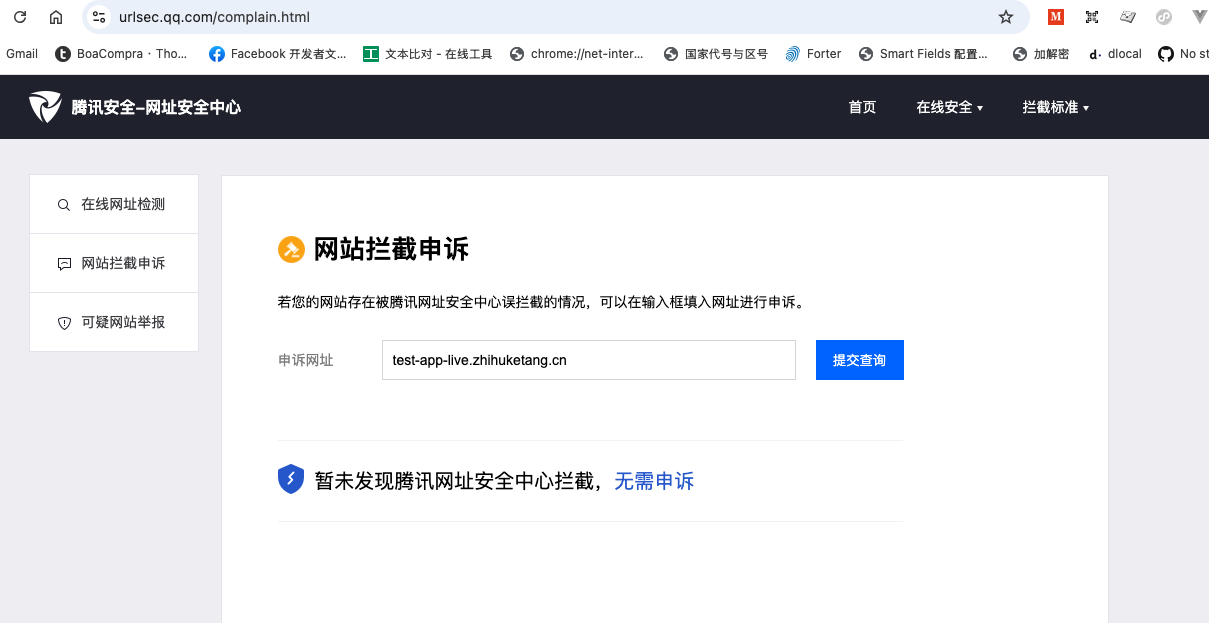Go to browser home page
The width and height of the screenshot is (1209, 623).
56,17
